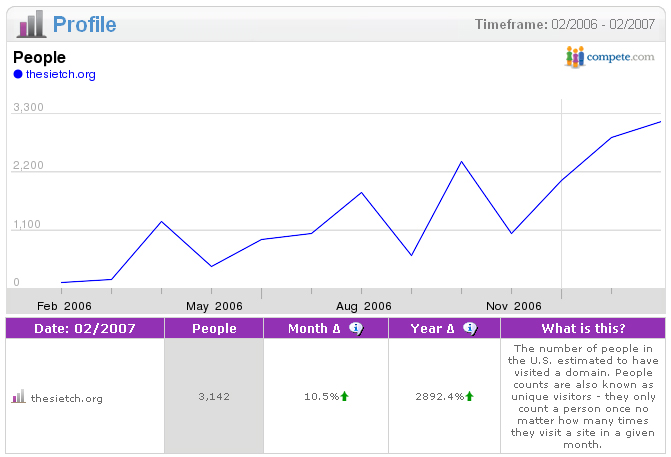Select the People column header
This screenshot has width=671, height=457.
[x=214, y=329]
